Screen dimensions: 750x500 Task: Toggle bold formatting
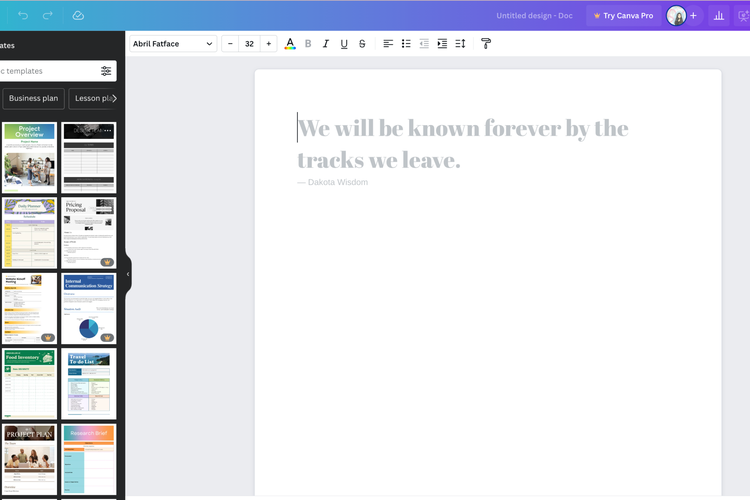[308, 44]
